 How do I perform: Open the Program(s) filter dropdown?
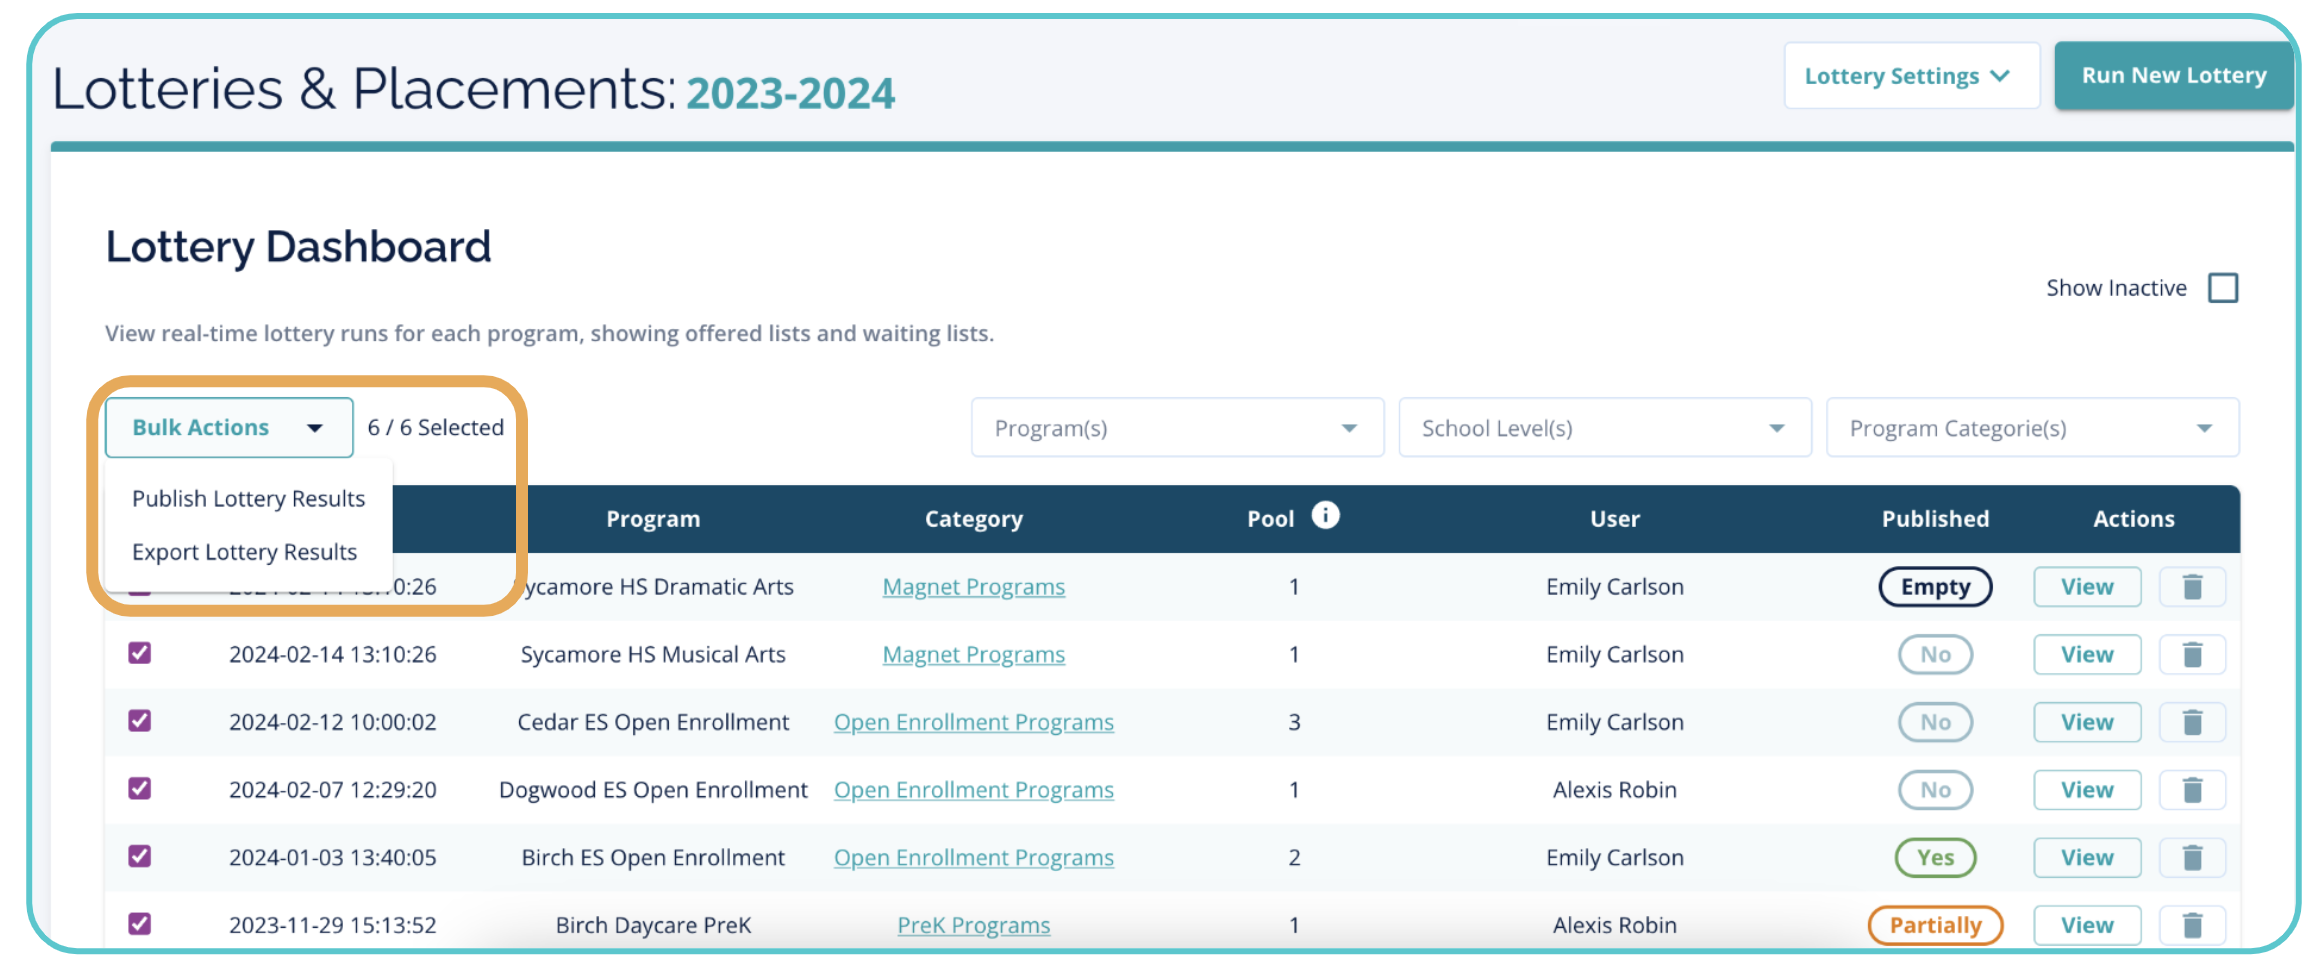[1177, 428]
